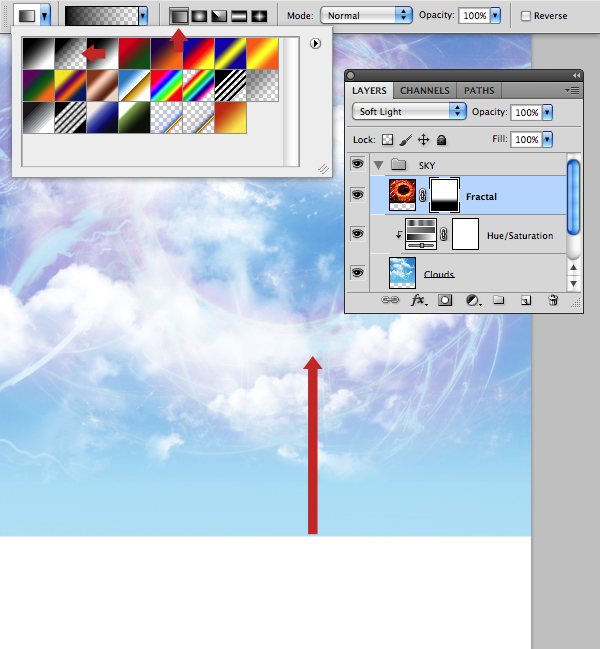Open the layer style fx menu

point(419,300)
